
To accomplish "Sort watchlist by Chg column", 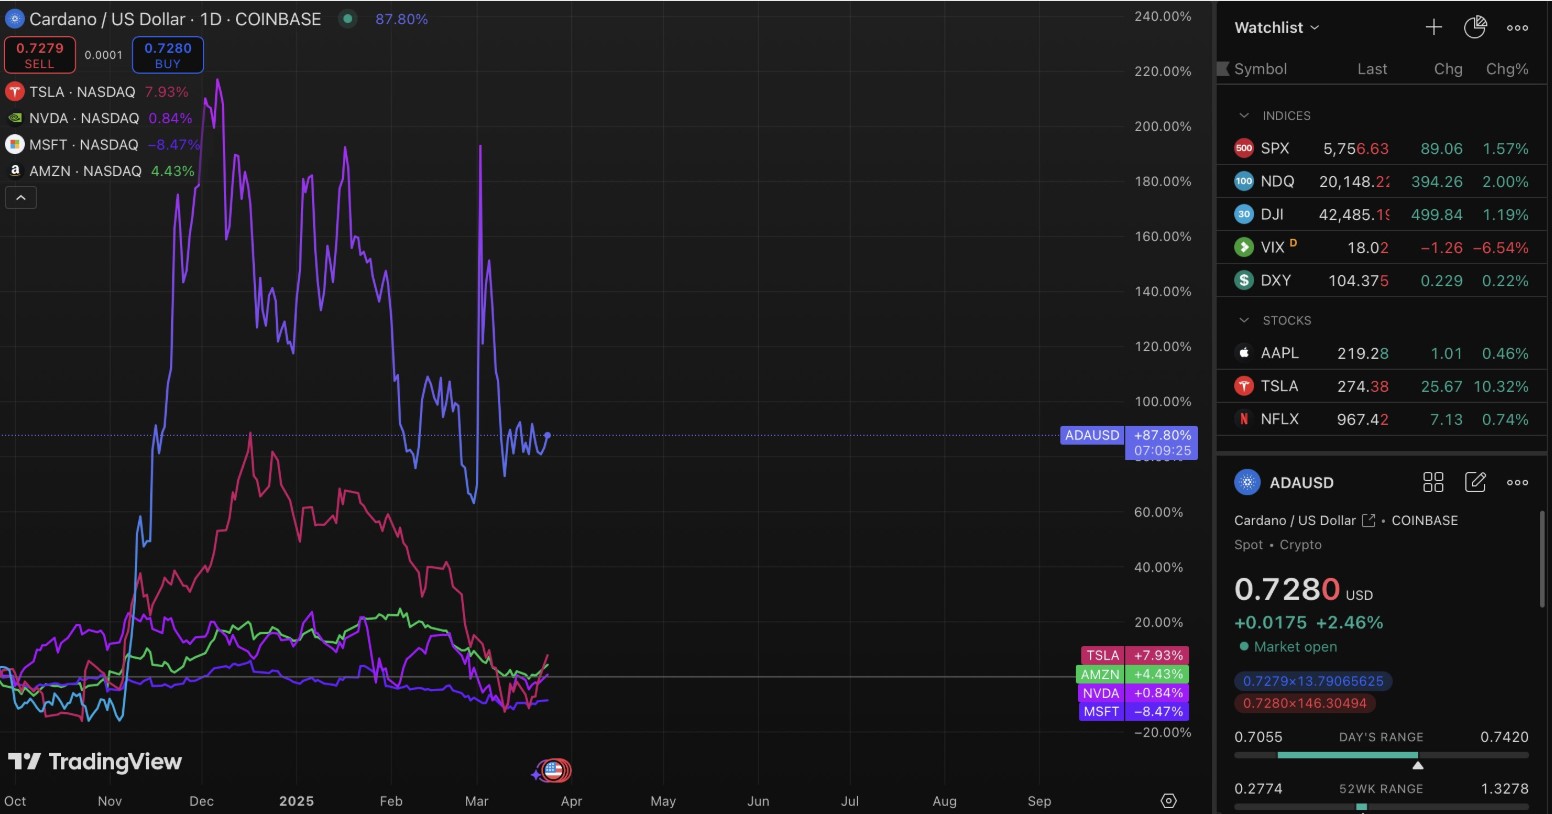I will click(1448, 69).
